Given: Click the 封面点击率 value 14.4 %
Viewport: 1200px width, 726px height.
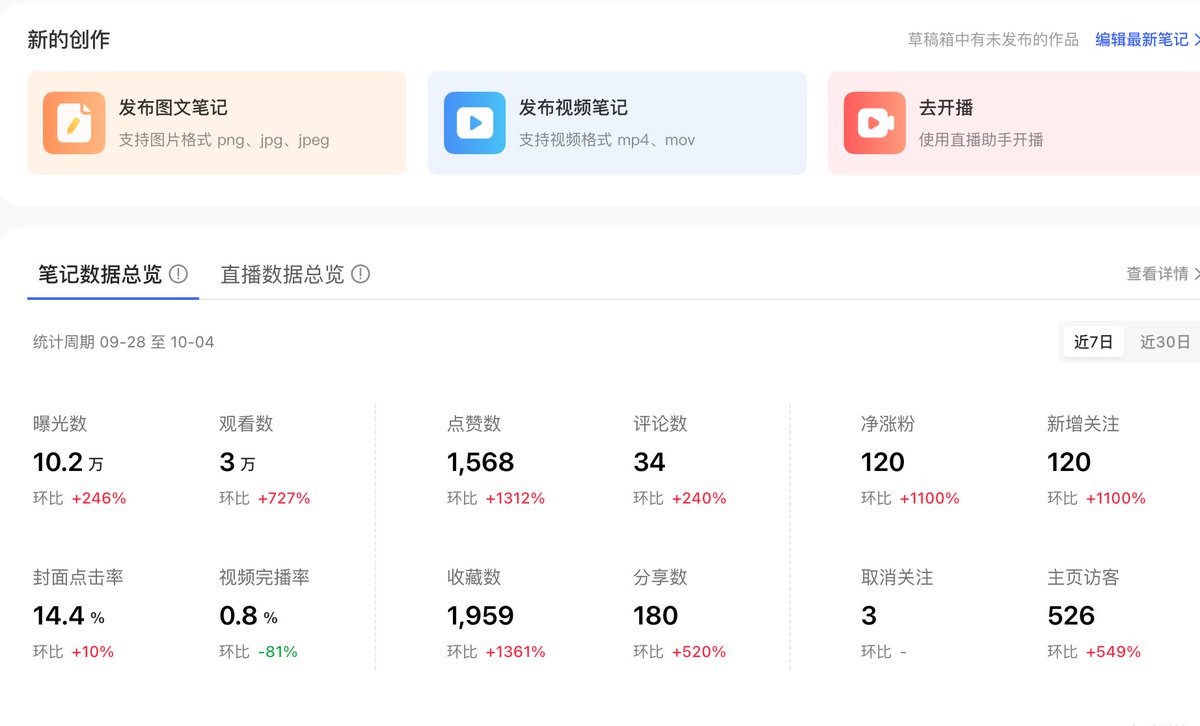Looking at the screenshot, I should (x=68, y=616).
